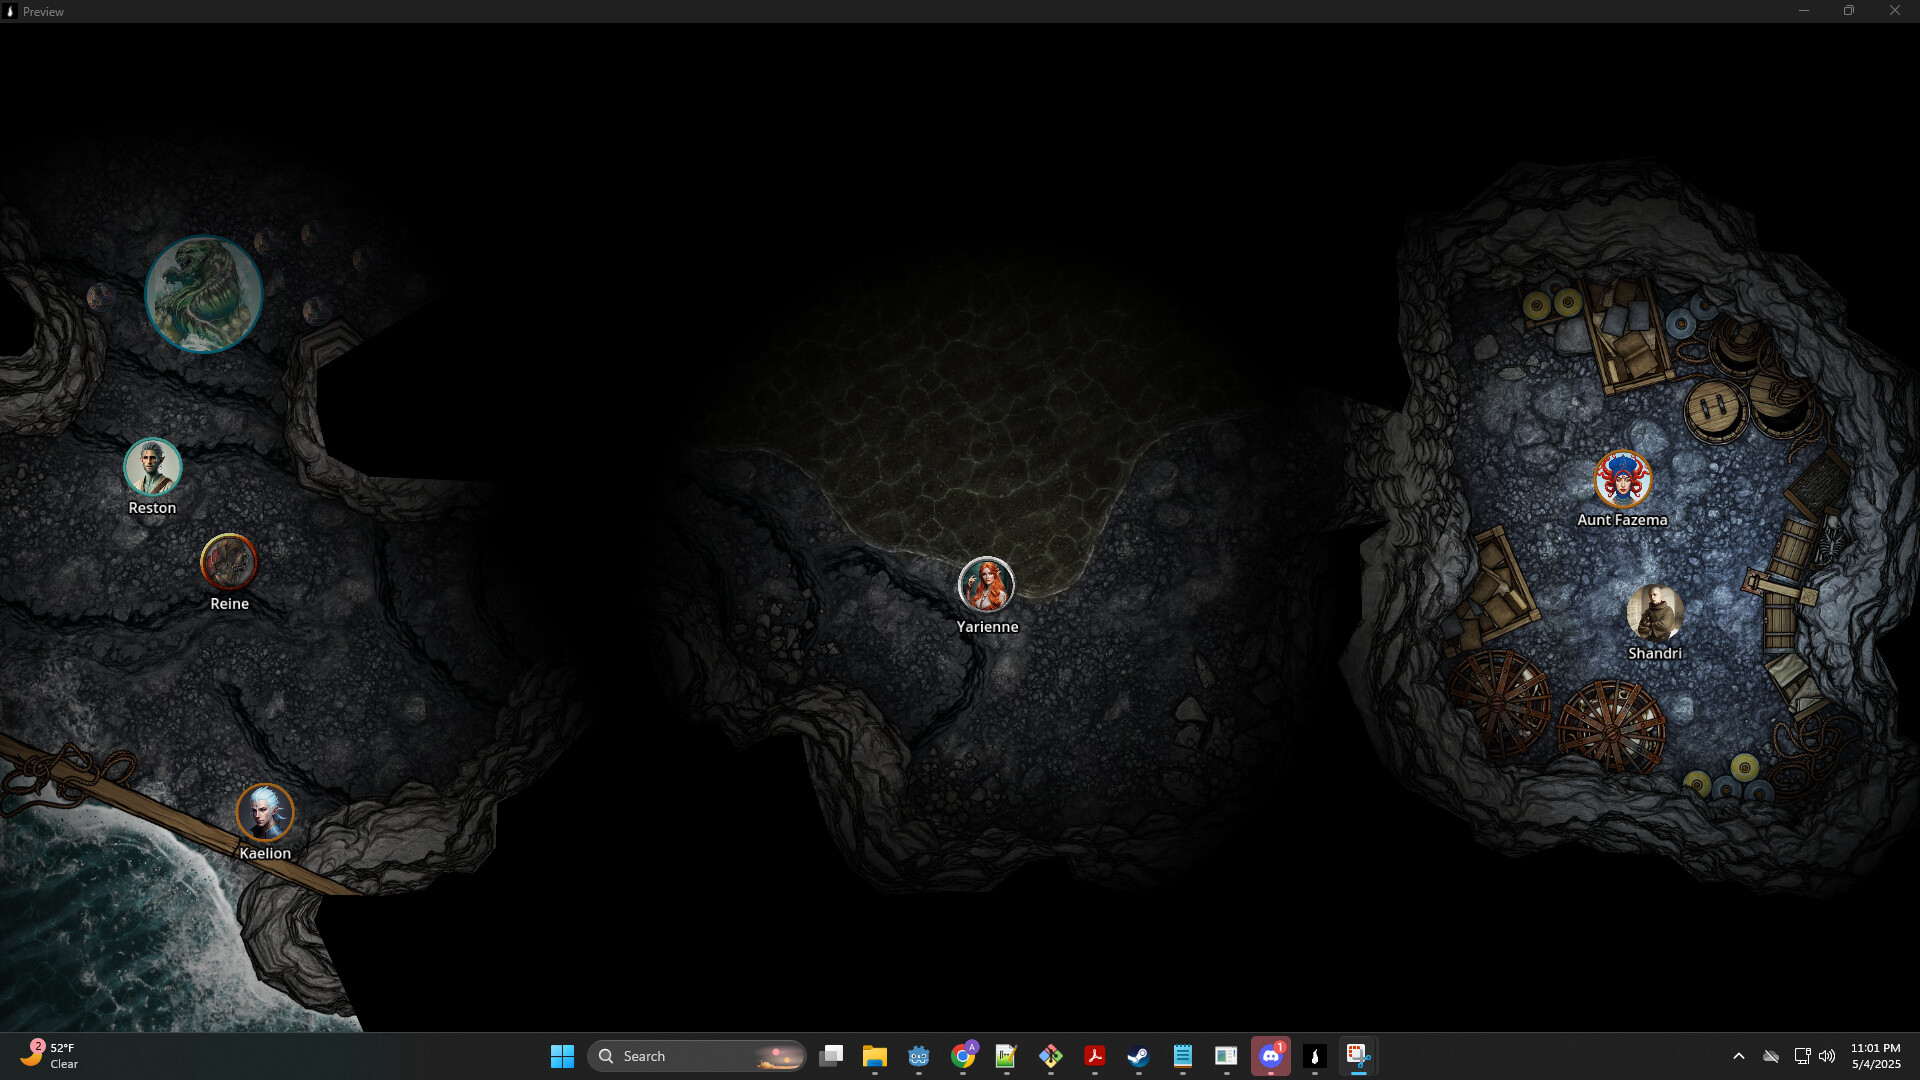This screenshot has height=1080, width=1920.
Task: Click the network icon in the system tray
Action: pyautogui.click(x=1802, y=1056)
